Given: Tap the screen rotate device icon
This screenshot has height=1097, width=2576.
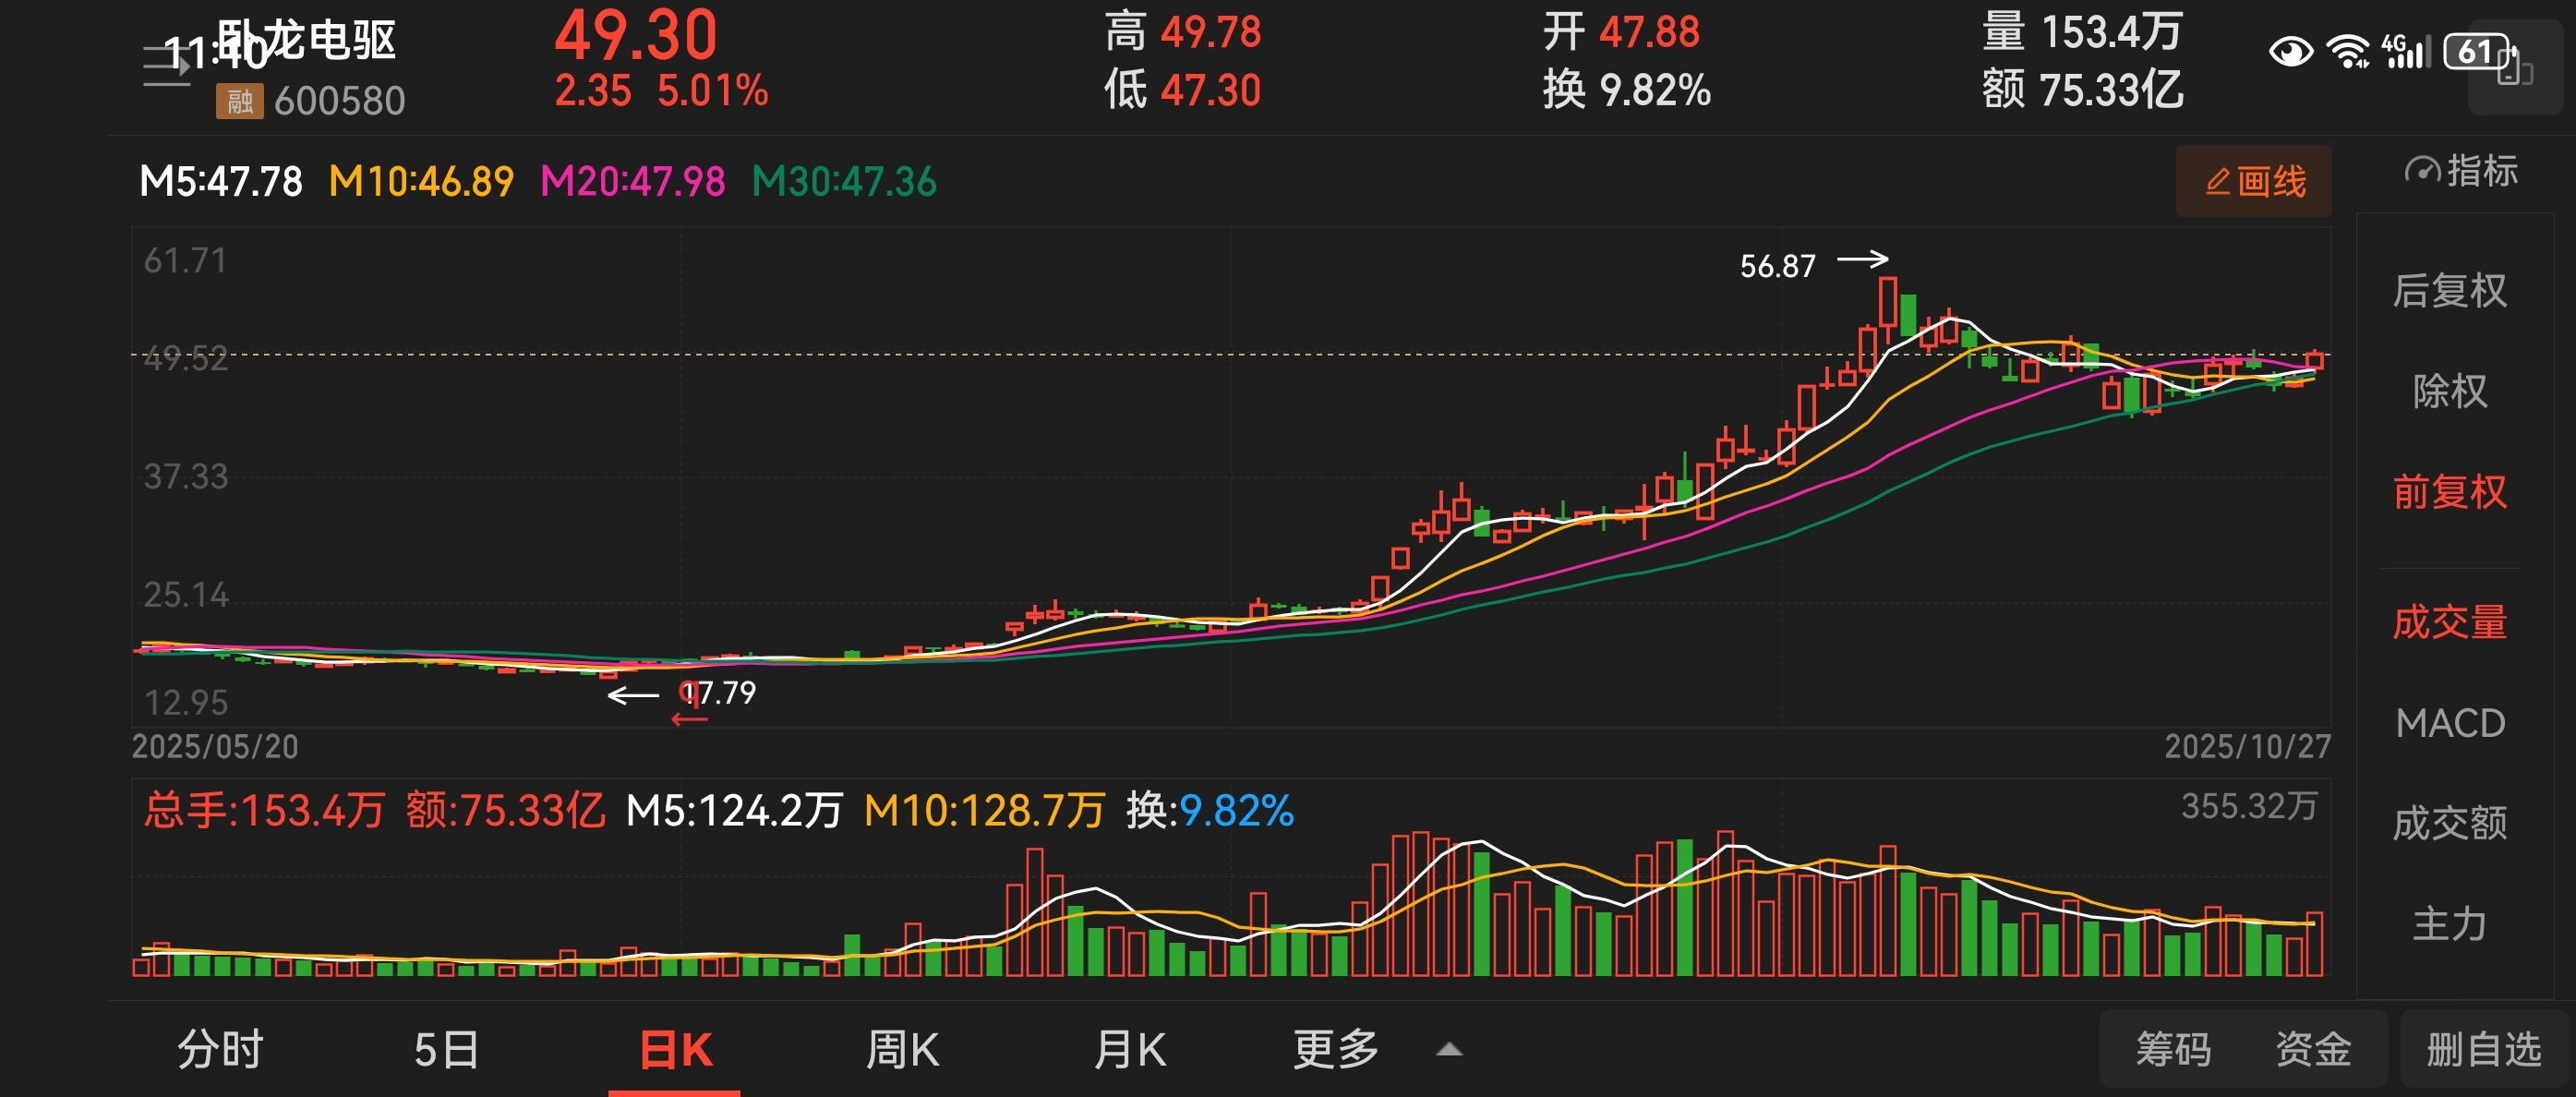Looking at the screenshot, I should 2515,74.
